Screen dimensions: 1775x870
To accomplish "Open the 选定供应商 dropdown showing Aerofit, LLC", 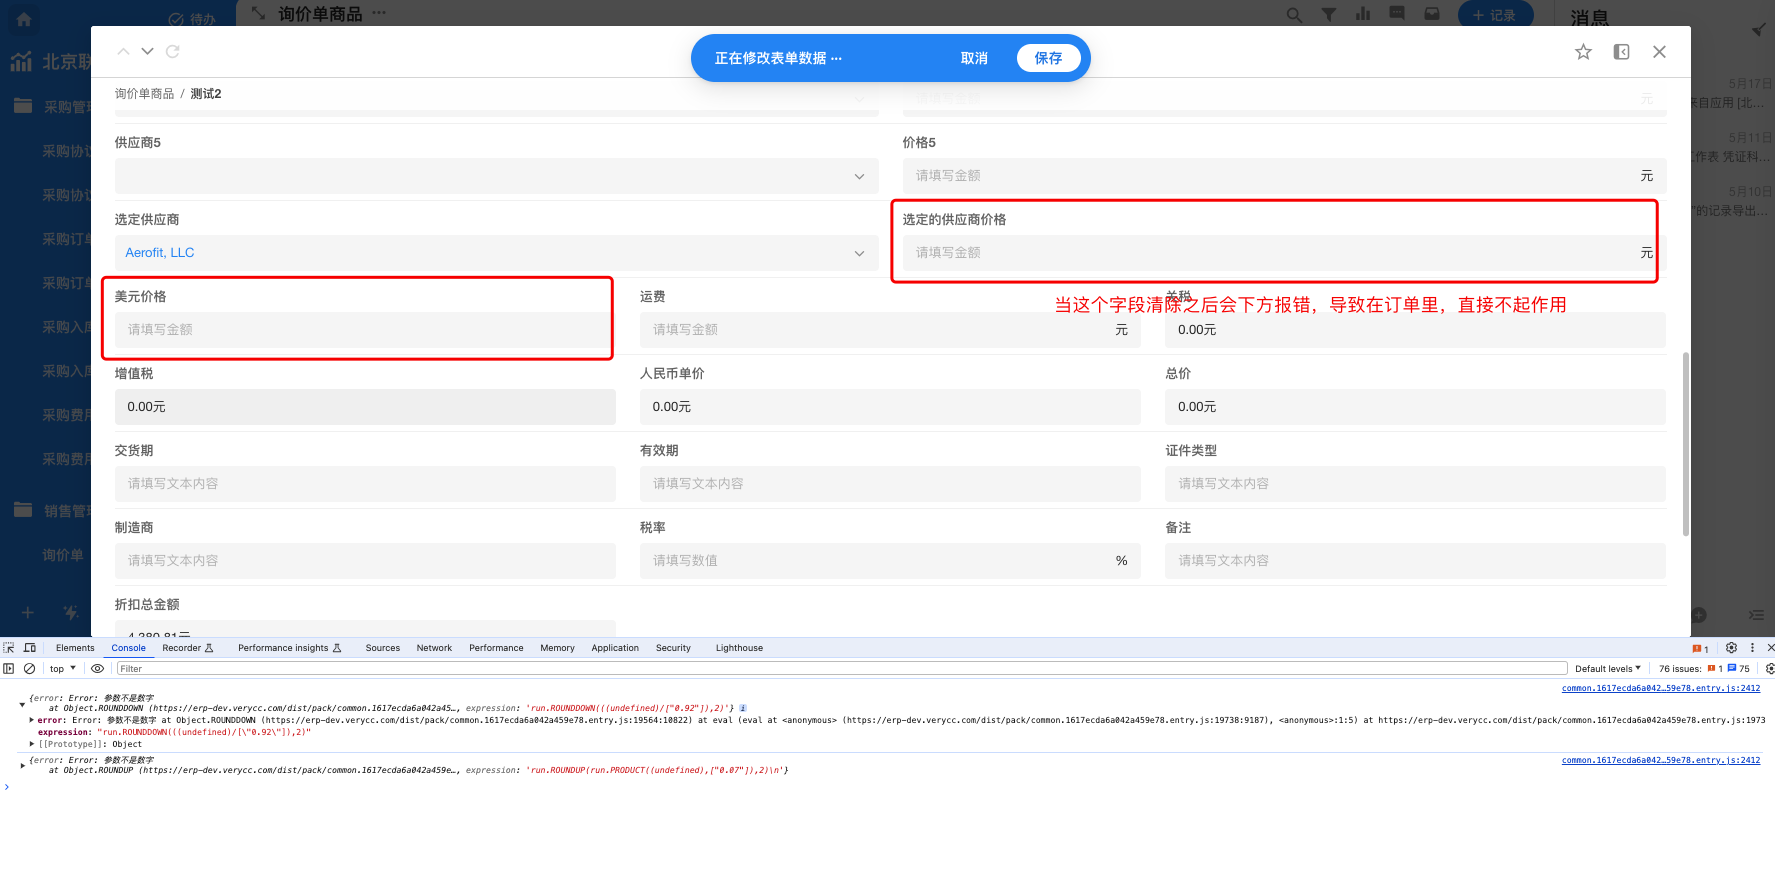I will 496,253.
